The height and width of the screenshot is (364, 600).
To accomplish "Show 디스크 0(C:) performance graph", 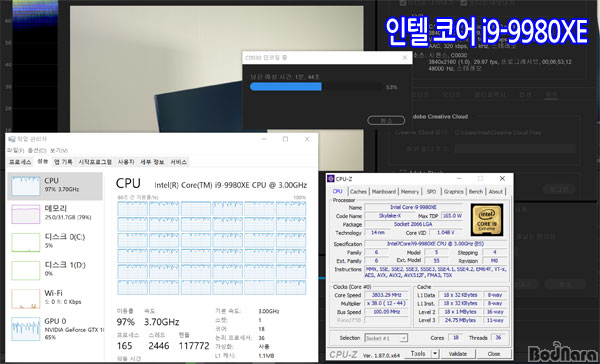I will [55, 242].
